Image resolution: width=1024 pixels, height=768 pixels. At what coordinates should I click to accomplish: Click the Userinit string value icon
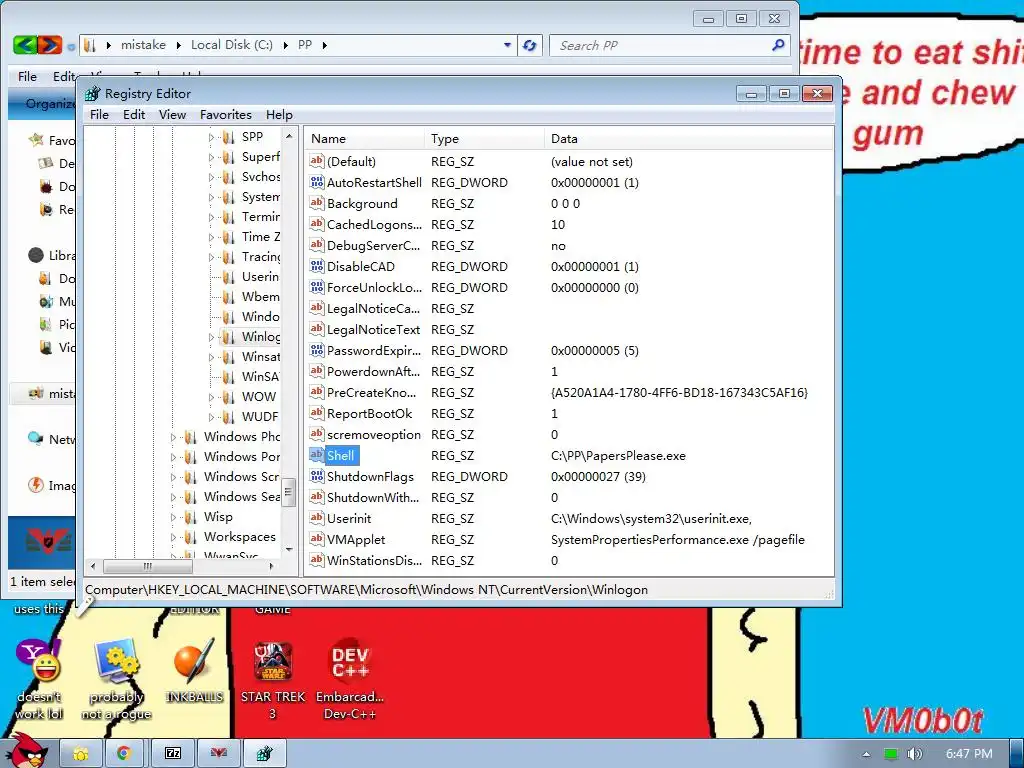click(317, 519)
